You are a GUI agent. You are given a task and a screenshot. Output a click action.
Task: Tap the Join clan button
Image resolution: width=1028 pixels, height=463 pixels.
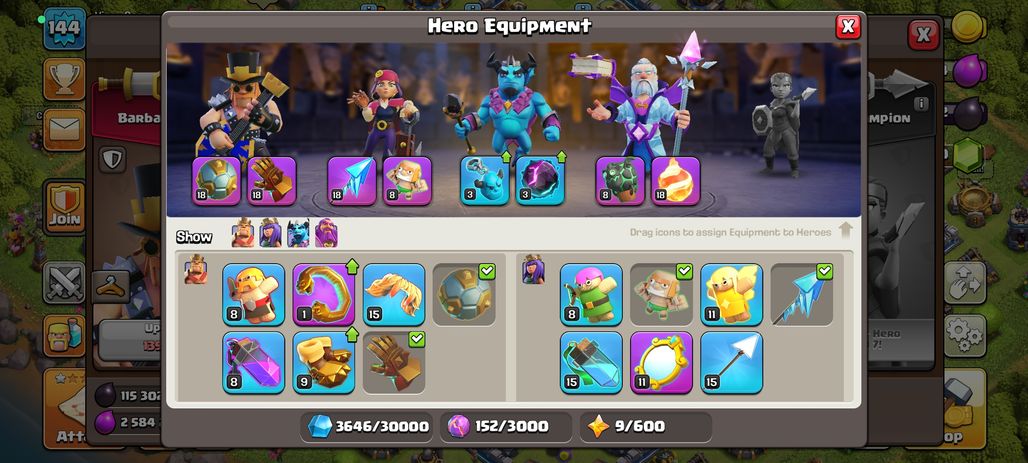coord(64,208)
